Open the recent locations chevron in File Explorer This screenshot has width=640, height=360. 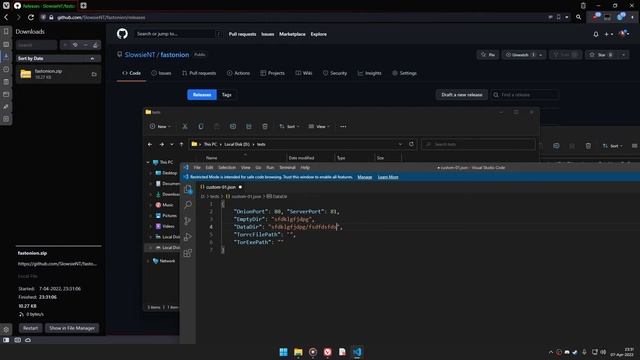(172, 144)
